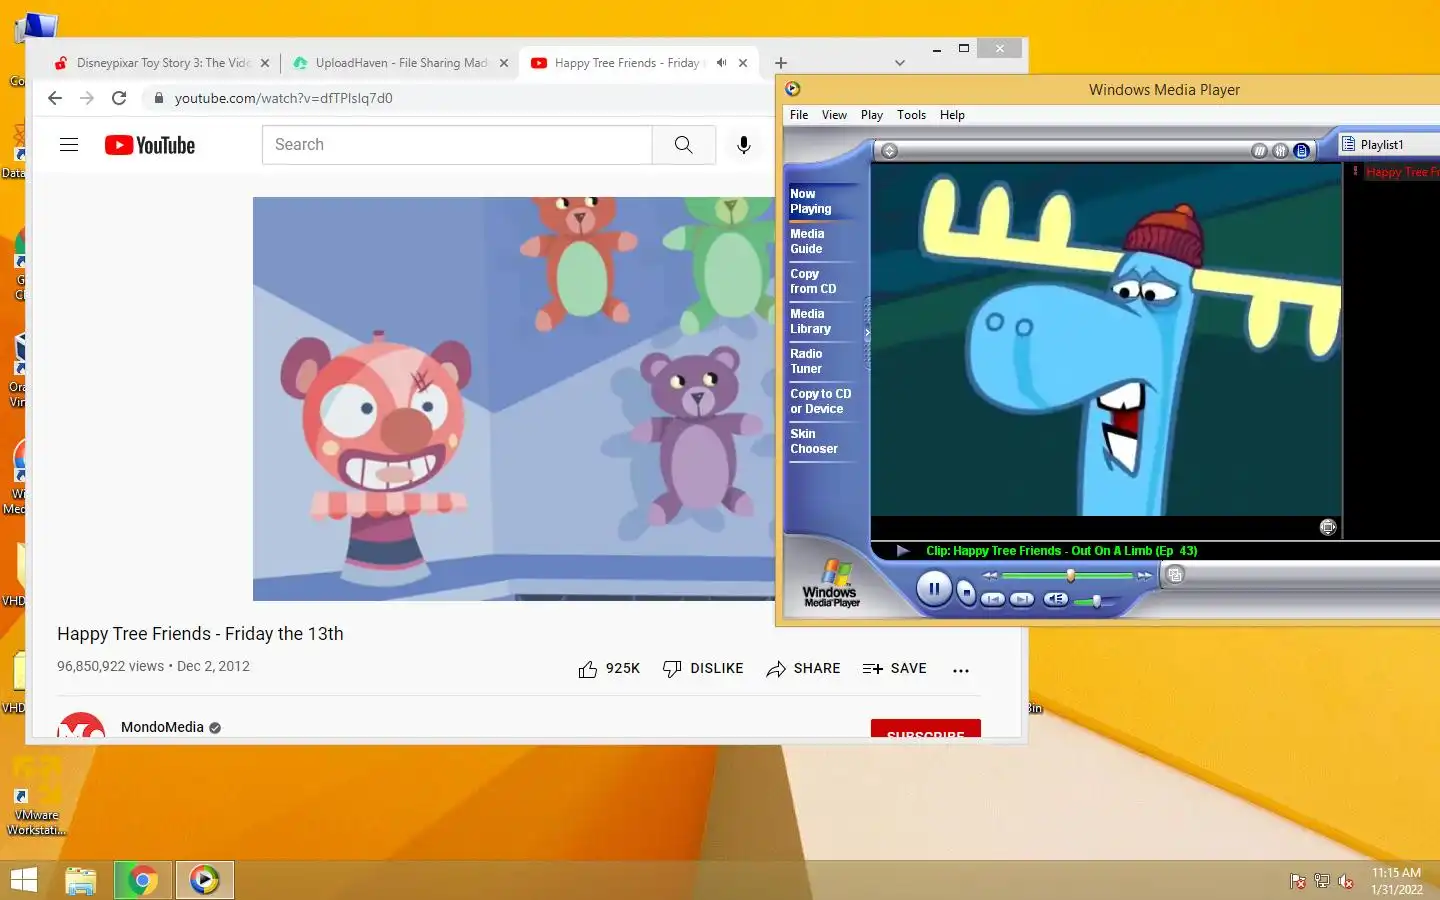Viewport: 1440px width, 900px height.
Task: Open Media Player's Help menu
Action: click(x=952, y=115)
